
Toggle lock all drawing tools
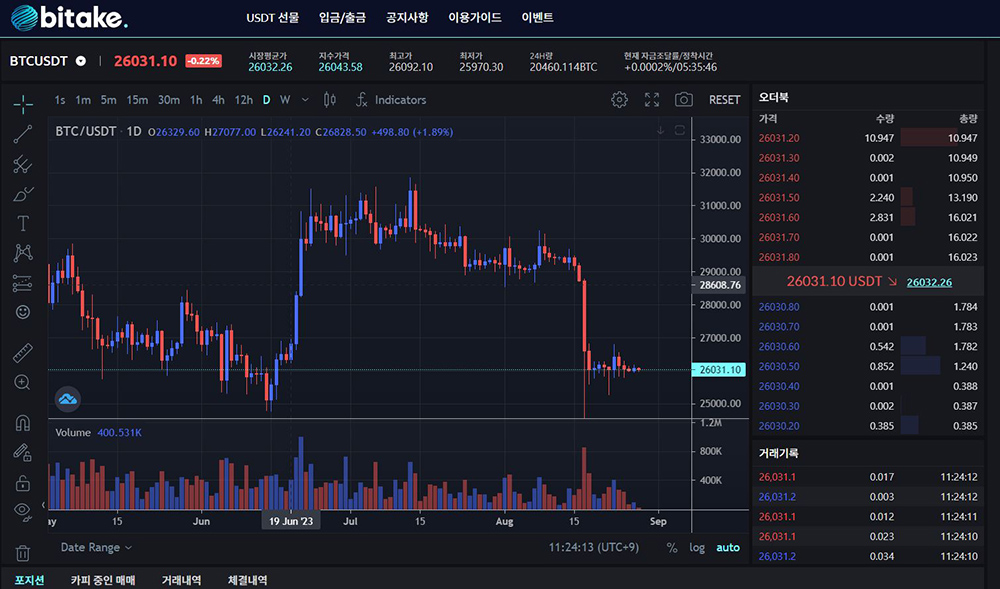coord(22,482)
